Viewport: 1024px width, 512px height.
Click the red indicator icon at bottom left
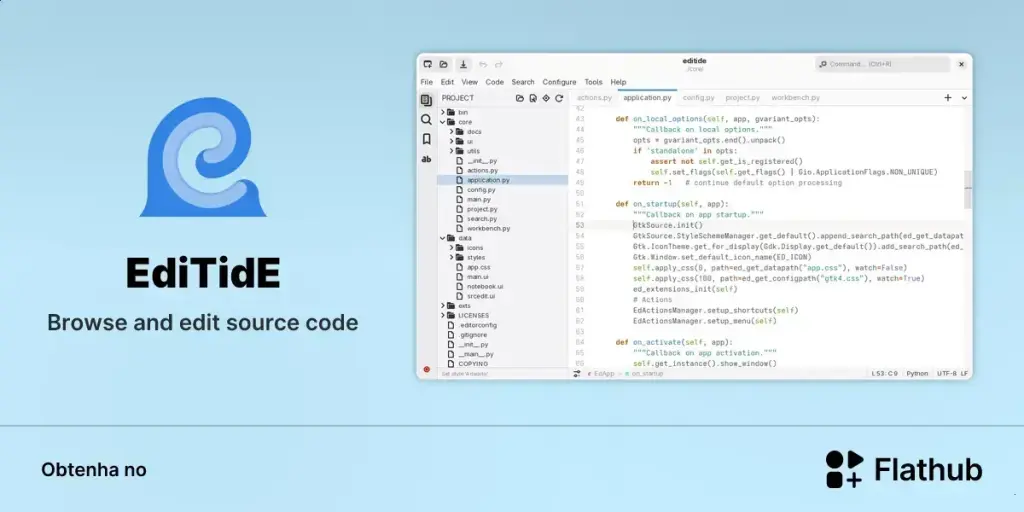(426, 369)
